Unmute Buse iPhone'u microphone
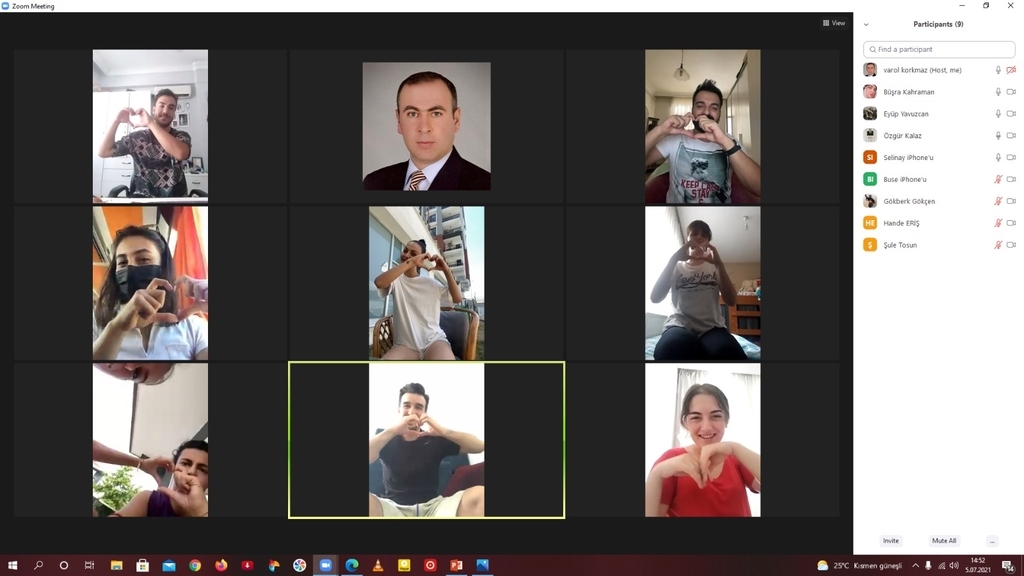Viewport: 1024px width, 576px height. click(997, 180)
